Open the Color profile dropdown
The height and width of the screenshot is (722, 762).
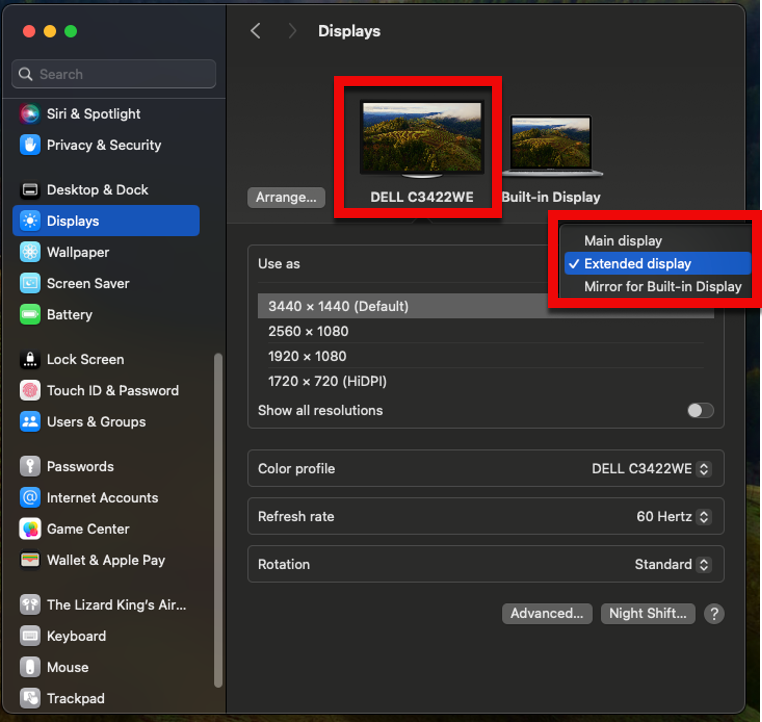pos(651,469)
